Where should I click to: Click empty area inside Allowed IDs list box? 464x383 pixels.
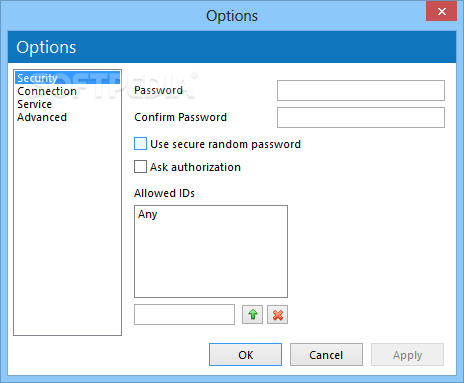pos(211,260)
